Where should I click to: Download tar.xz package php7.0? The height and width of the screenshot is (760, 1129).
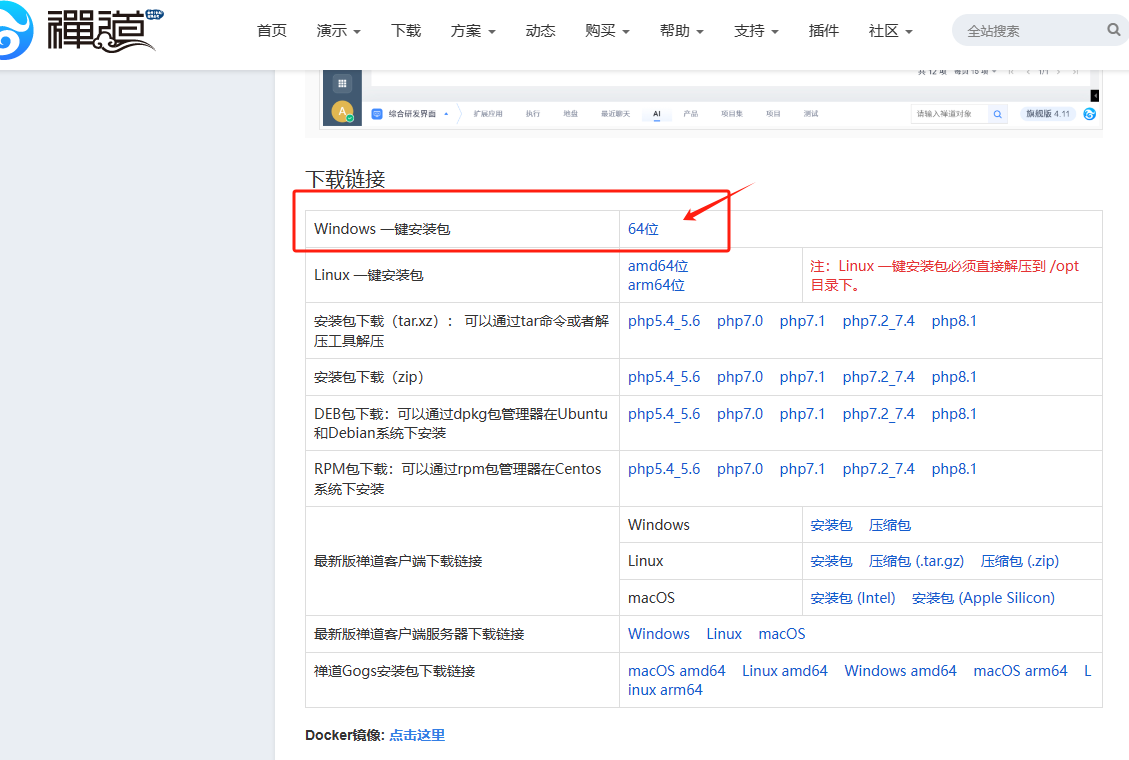739,321
